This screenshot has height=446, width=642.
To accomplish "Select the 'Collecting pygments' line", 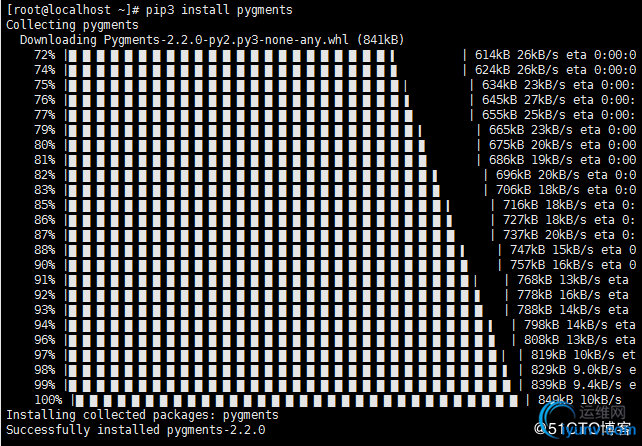I will point(72,25).
